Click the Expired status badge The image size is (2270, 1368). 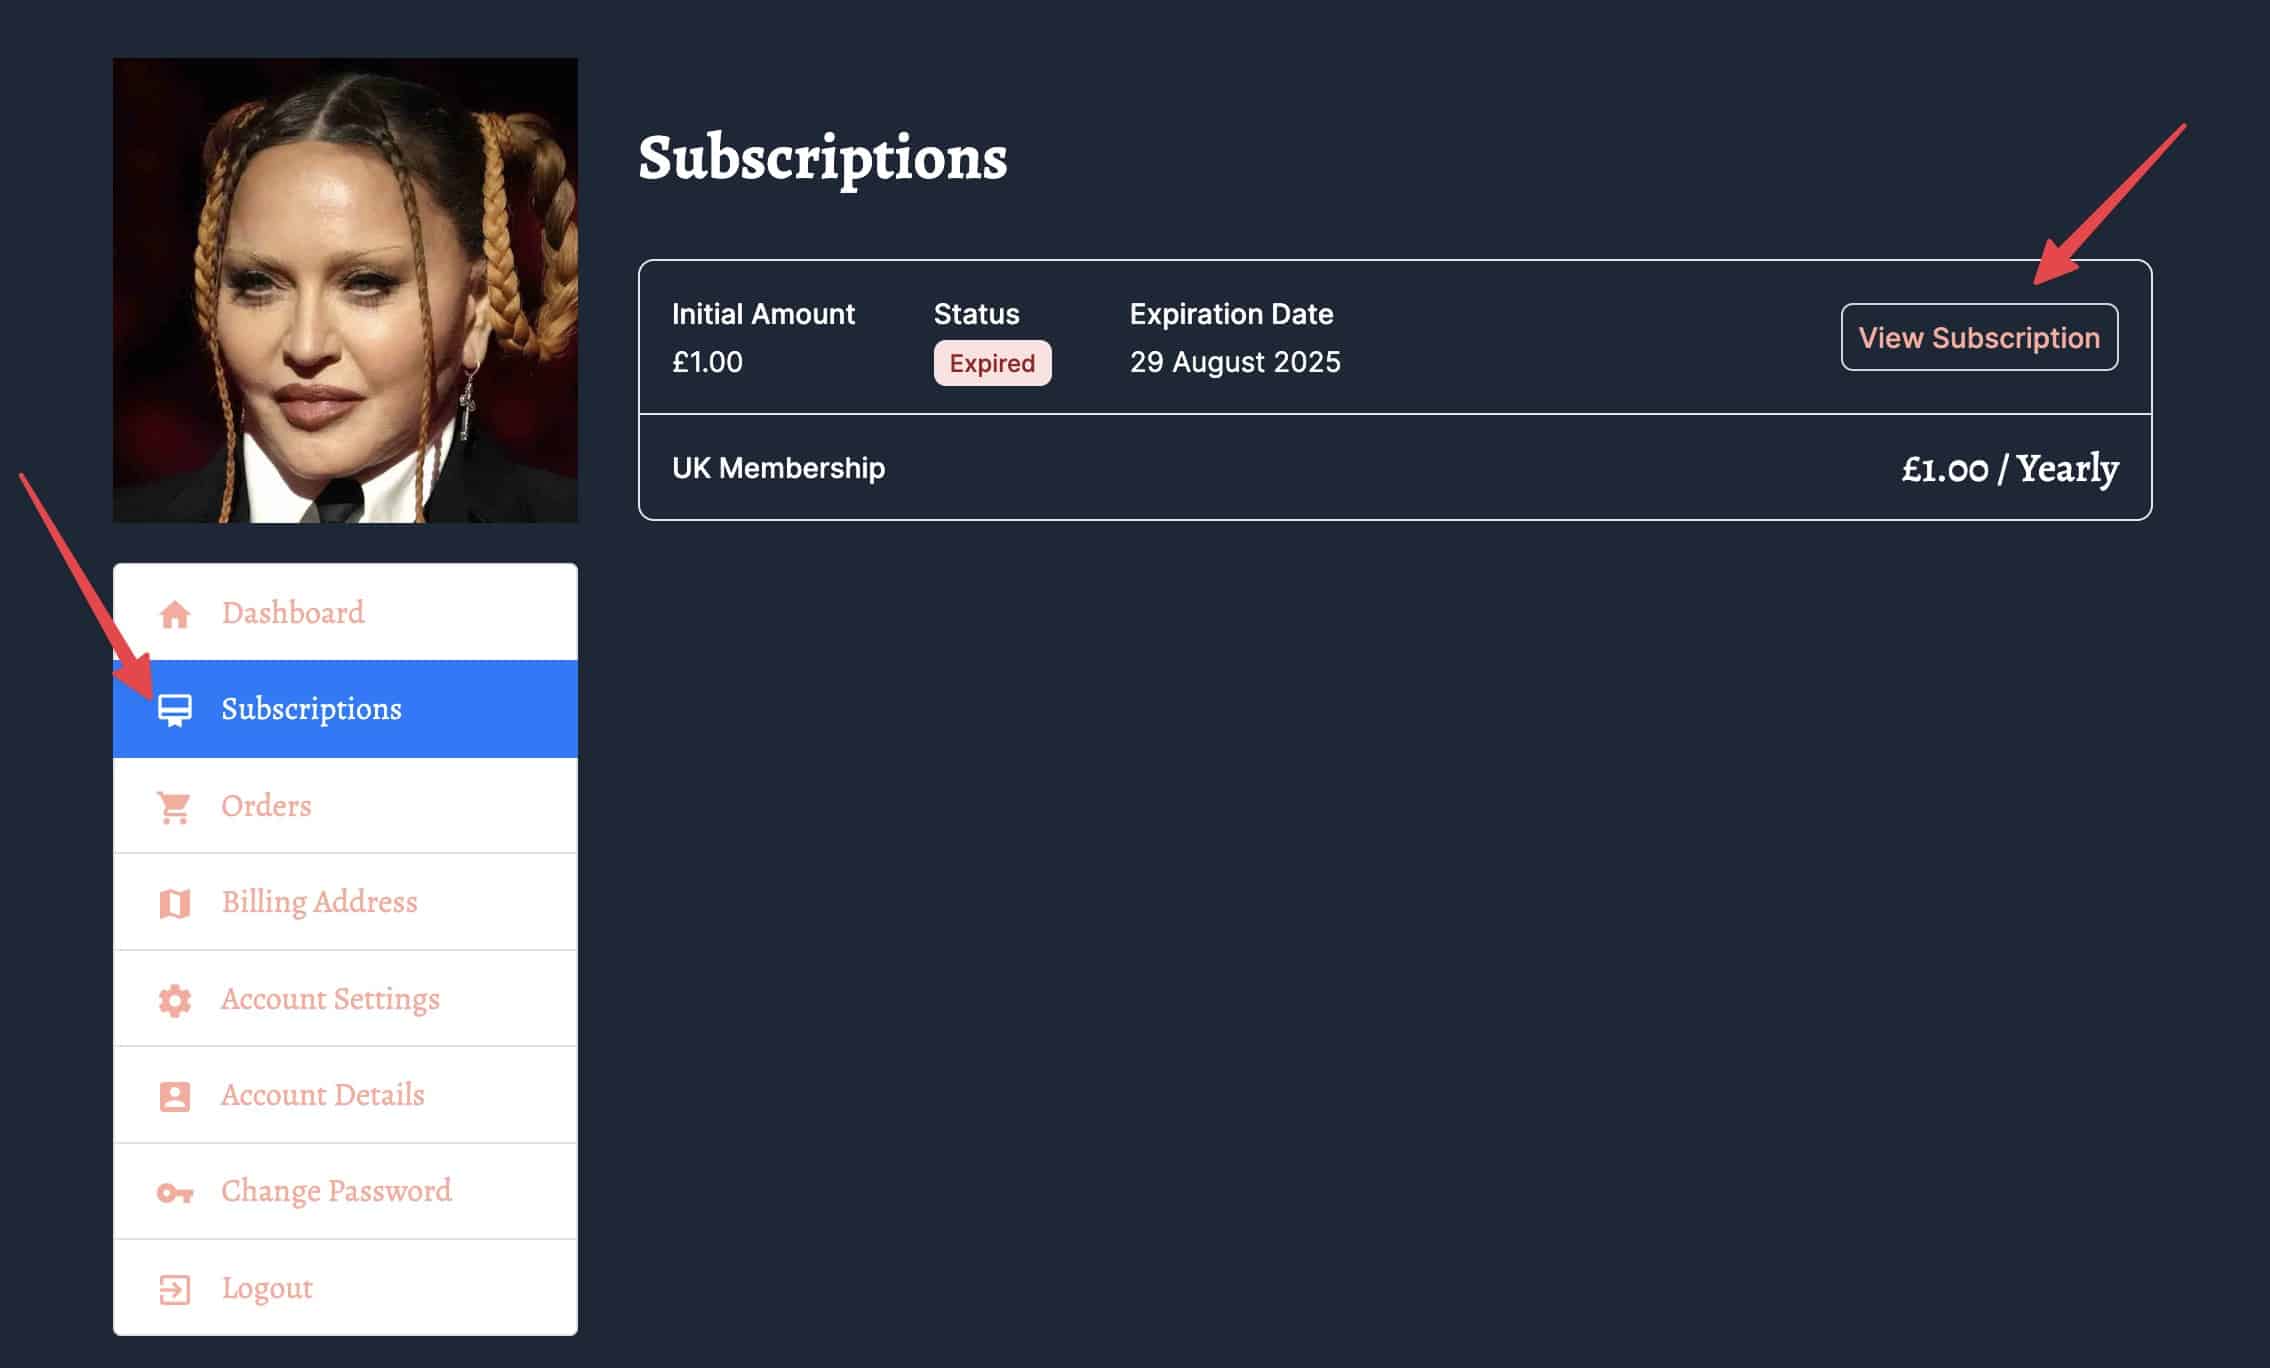(992, 363)
